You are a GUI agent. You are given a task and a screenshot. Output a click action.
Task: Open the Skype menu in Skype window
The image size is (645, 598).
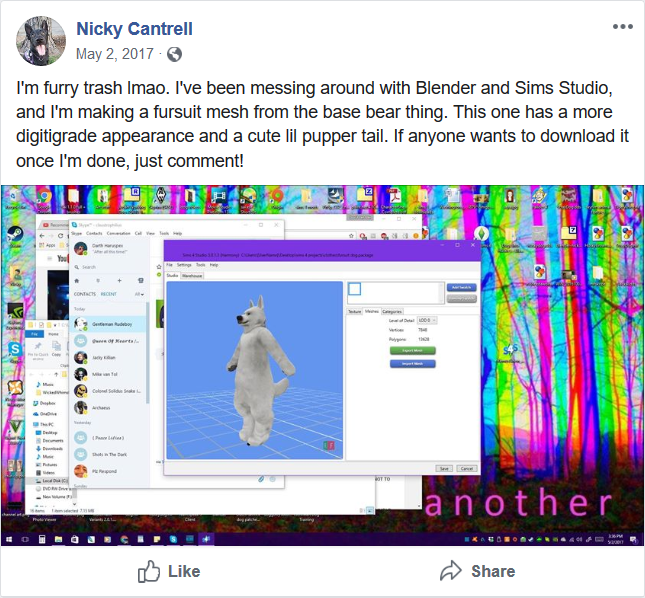click(x=76, y=233)
